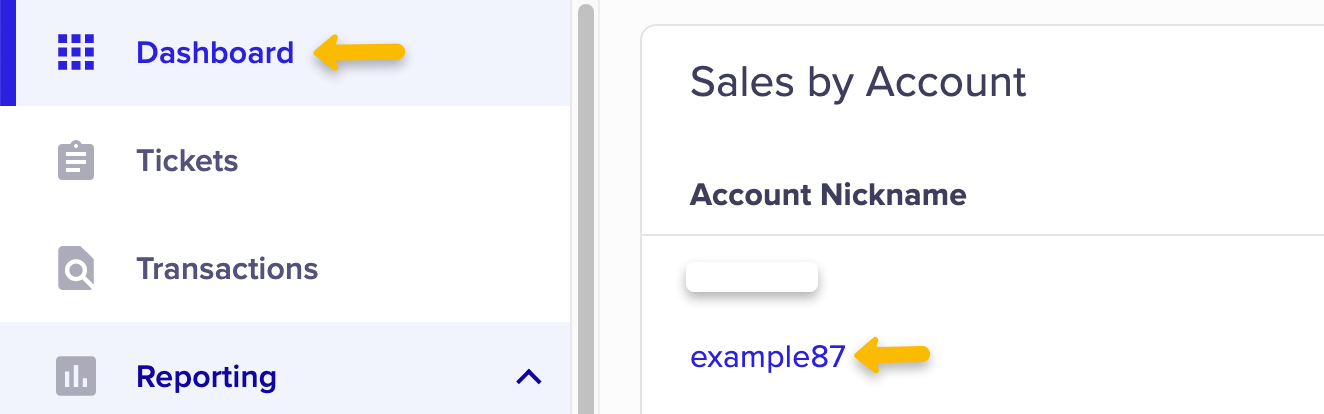Viewport: 1324px width, 414px height.
Task: Click empty space right of Tickets label
Action: (400, 161)
